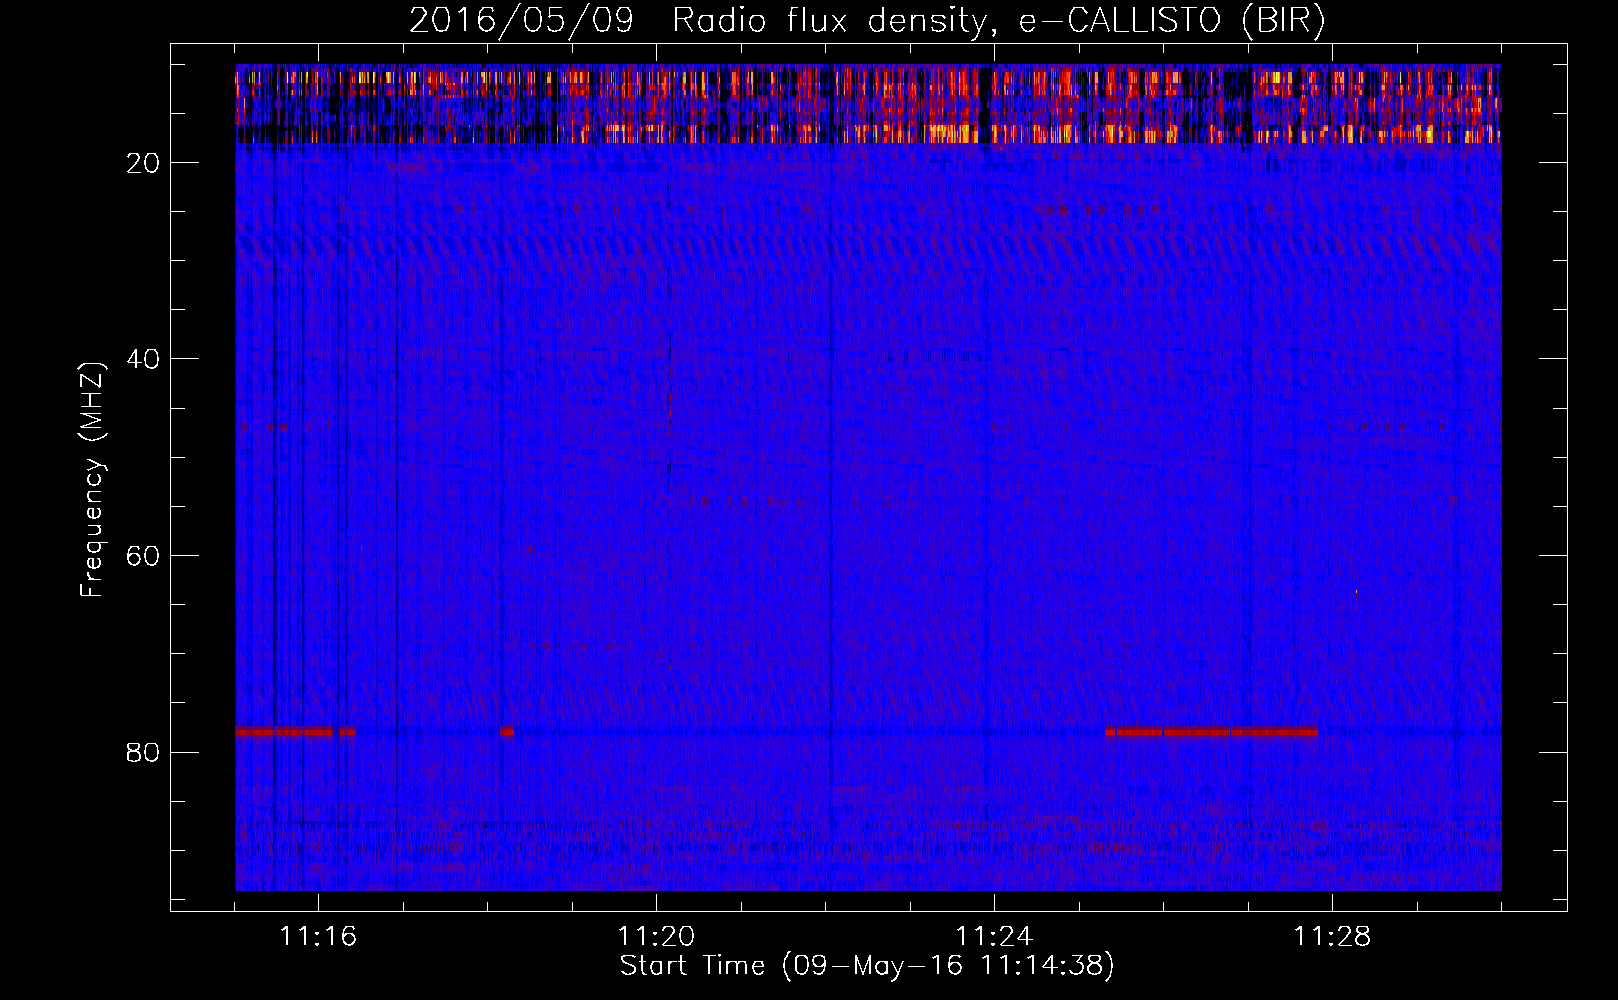The image size is (1618, 1000).
Task: Click the "60" frequency tick label
Action: [143, 556]
